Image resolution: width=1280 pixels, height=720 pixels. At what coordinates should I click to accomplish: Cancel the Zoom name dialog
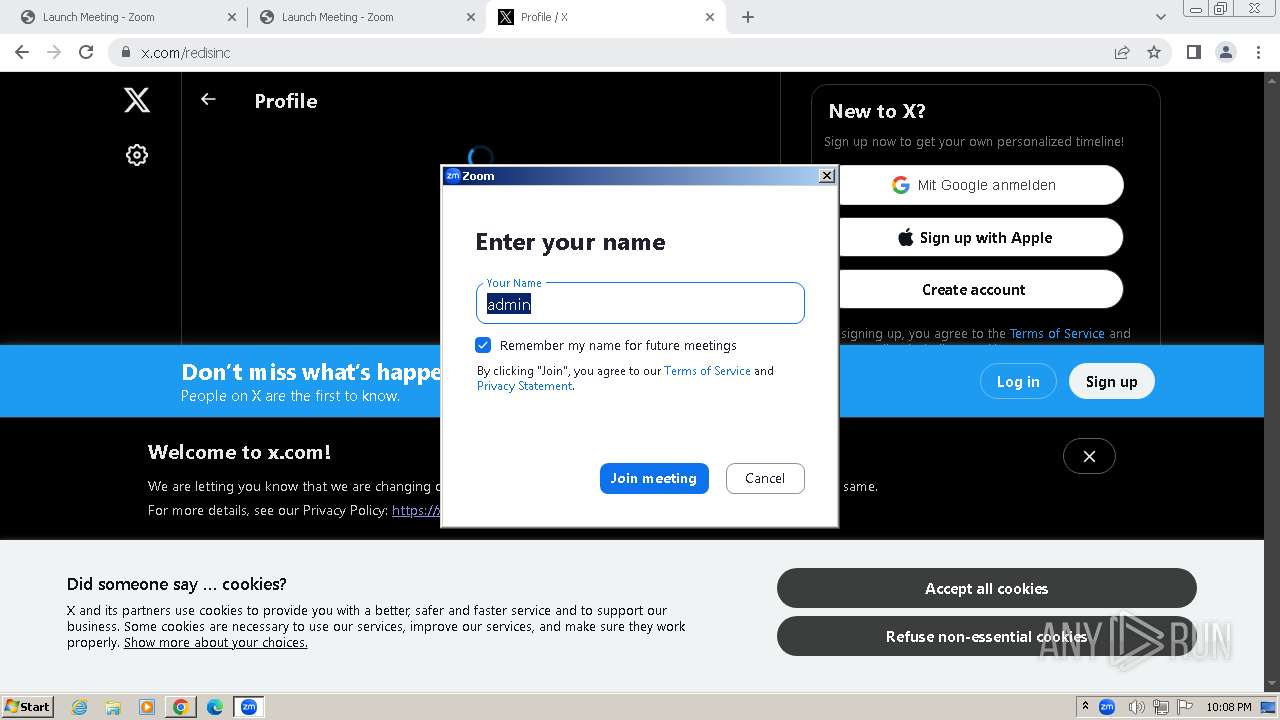[x=765, y=478]
